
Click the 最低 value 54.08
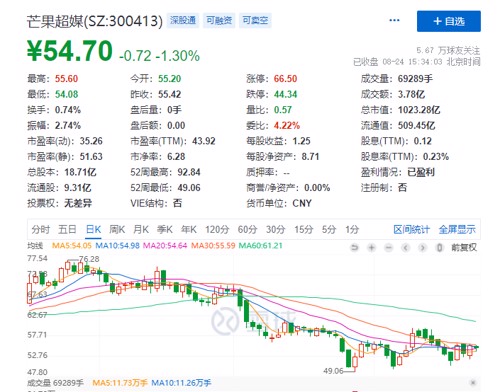[x=66, y=94]
